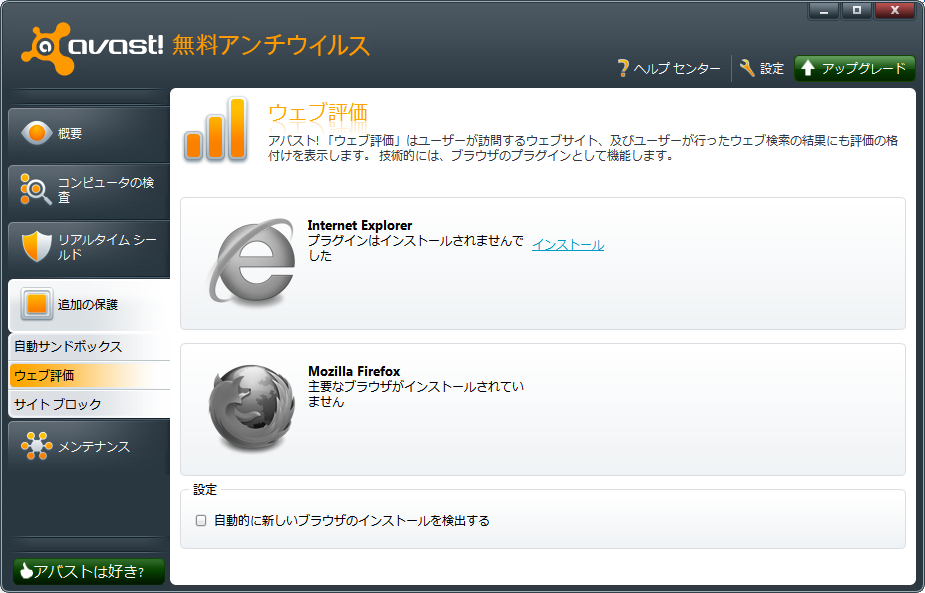
Task: Install the Internet Explorer plugin via インストール link
Action: [568, 245]
